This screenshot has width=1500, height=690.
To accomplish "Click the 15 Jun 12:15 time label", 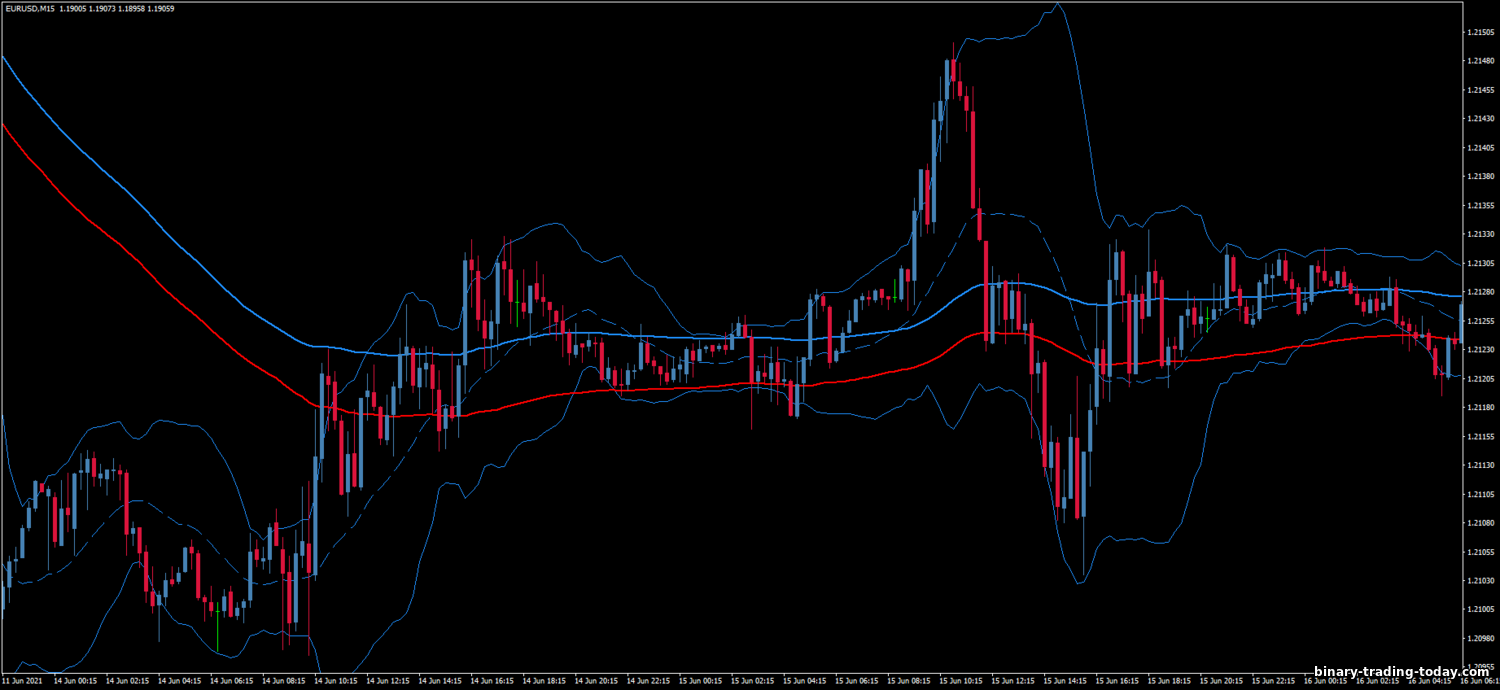I will click(x=1015, y=681).
